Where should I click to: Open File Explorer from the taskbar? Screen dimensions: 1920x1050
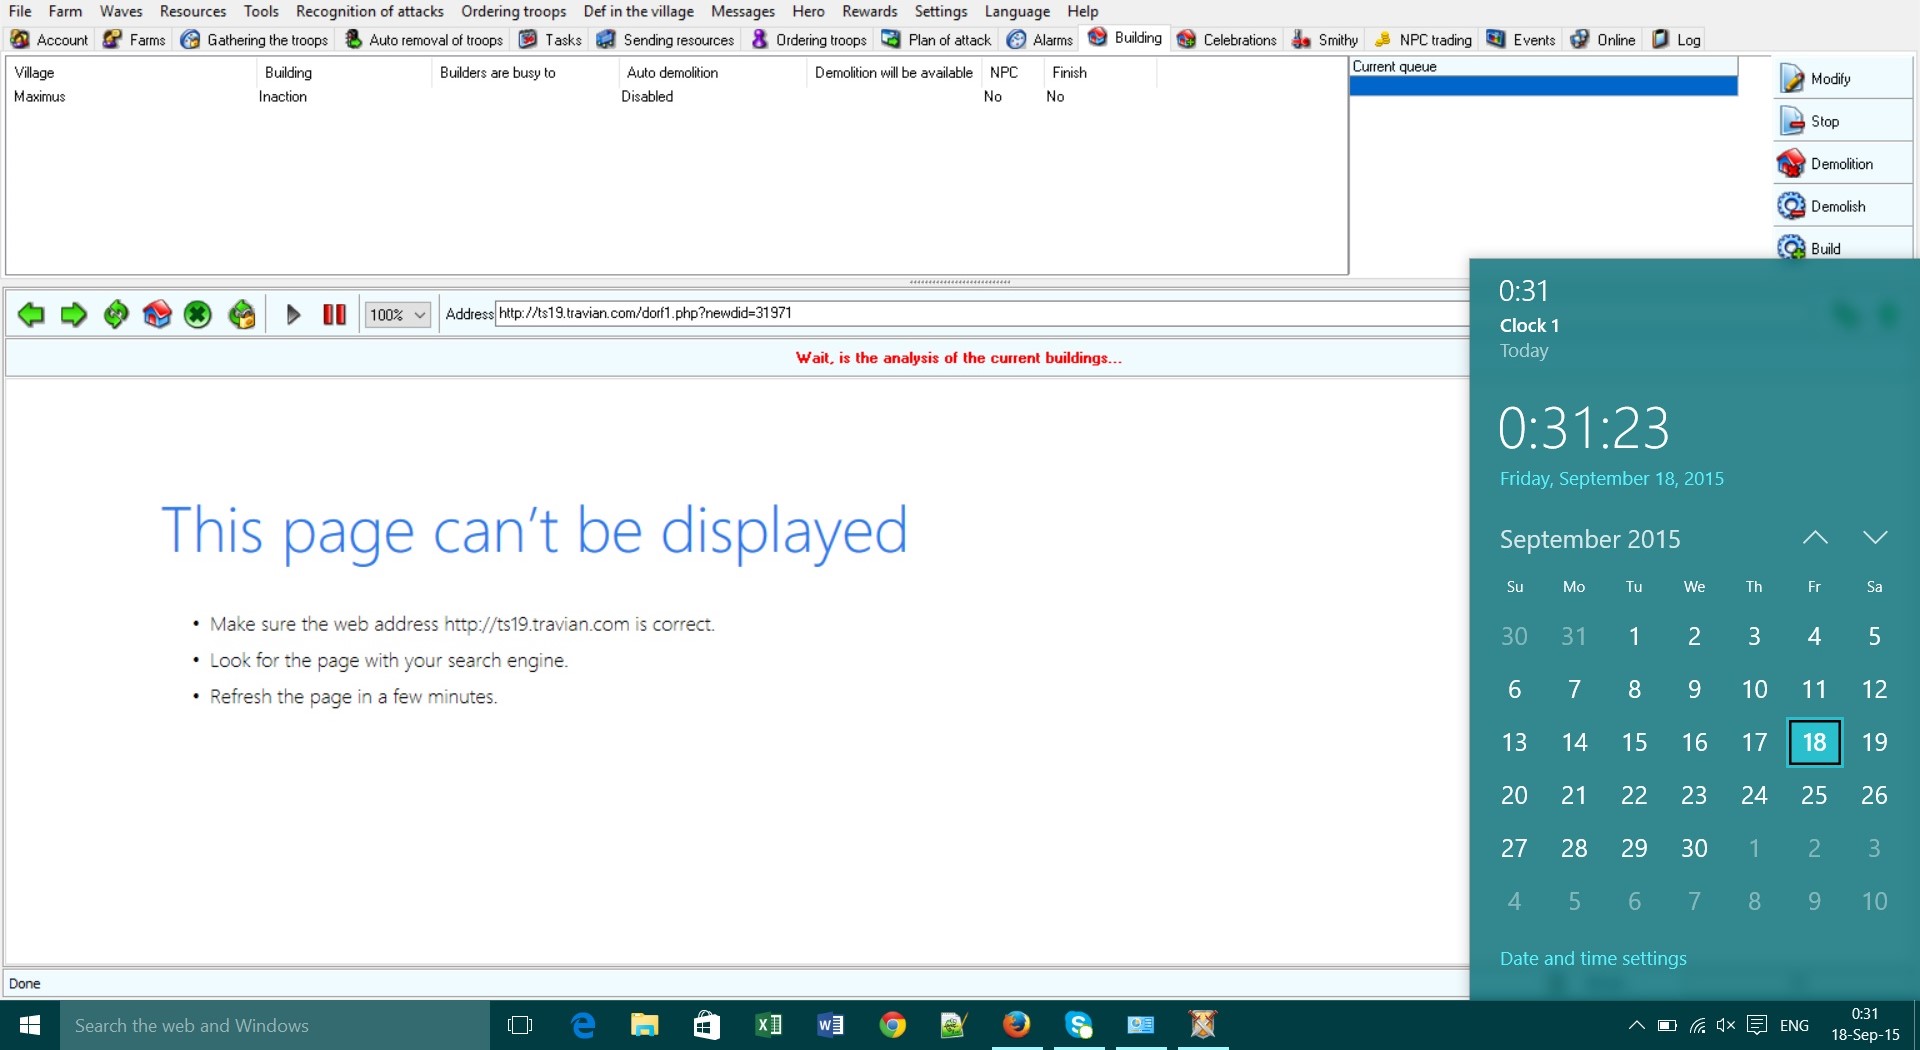click(645, 1025)
